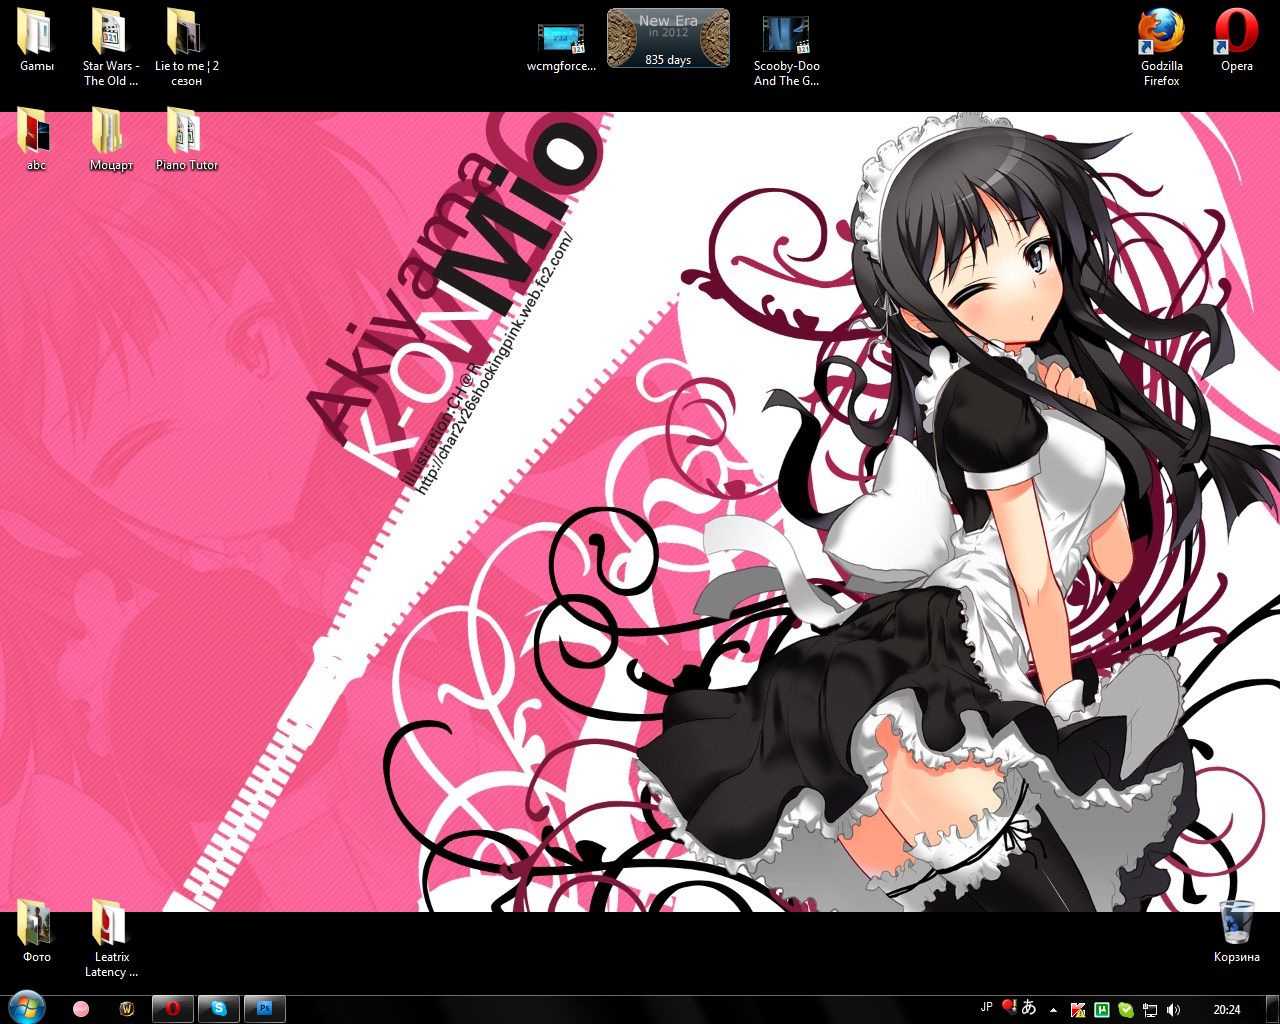Viewport: 1280px width, 1024px height.
Task: Switch to Photoshop in the taskbar
Action: point(265,1009)
